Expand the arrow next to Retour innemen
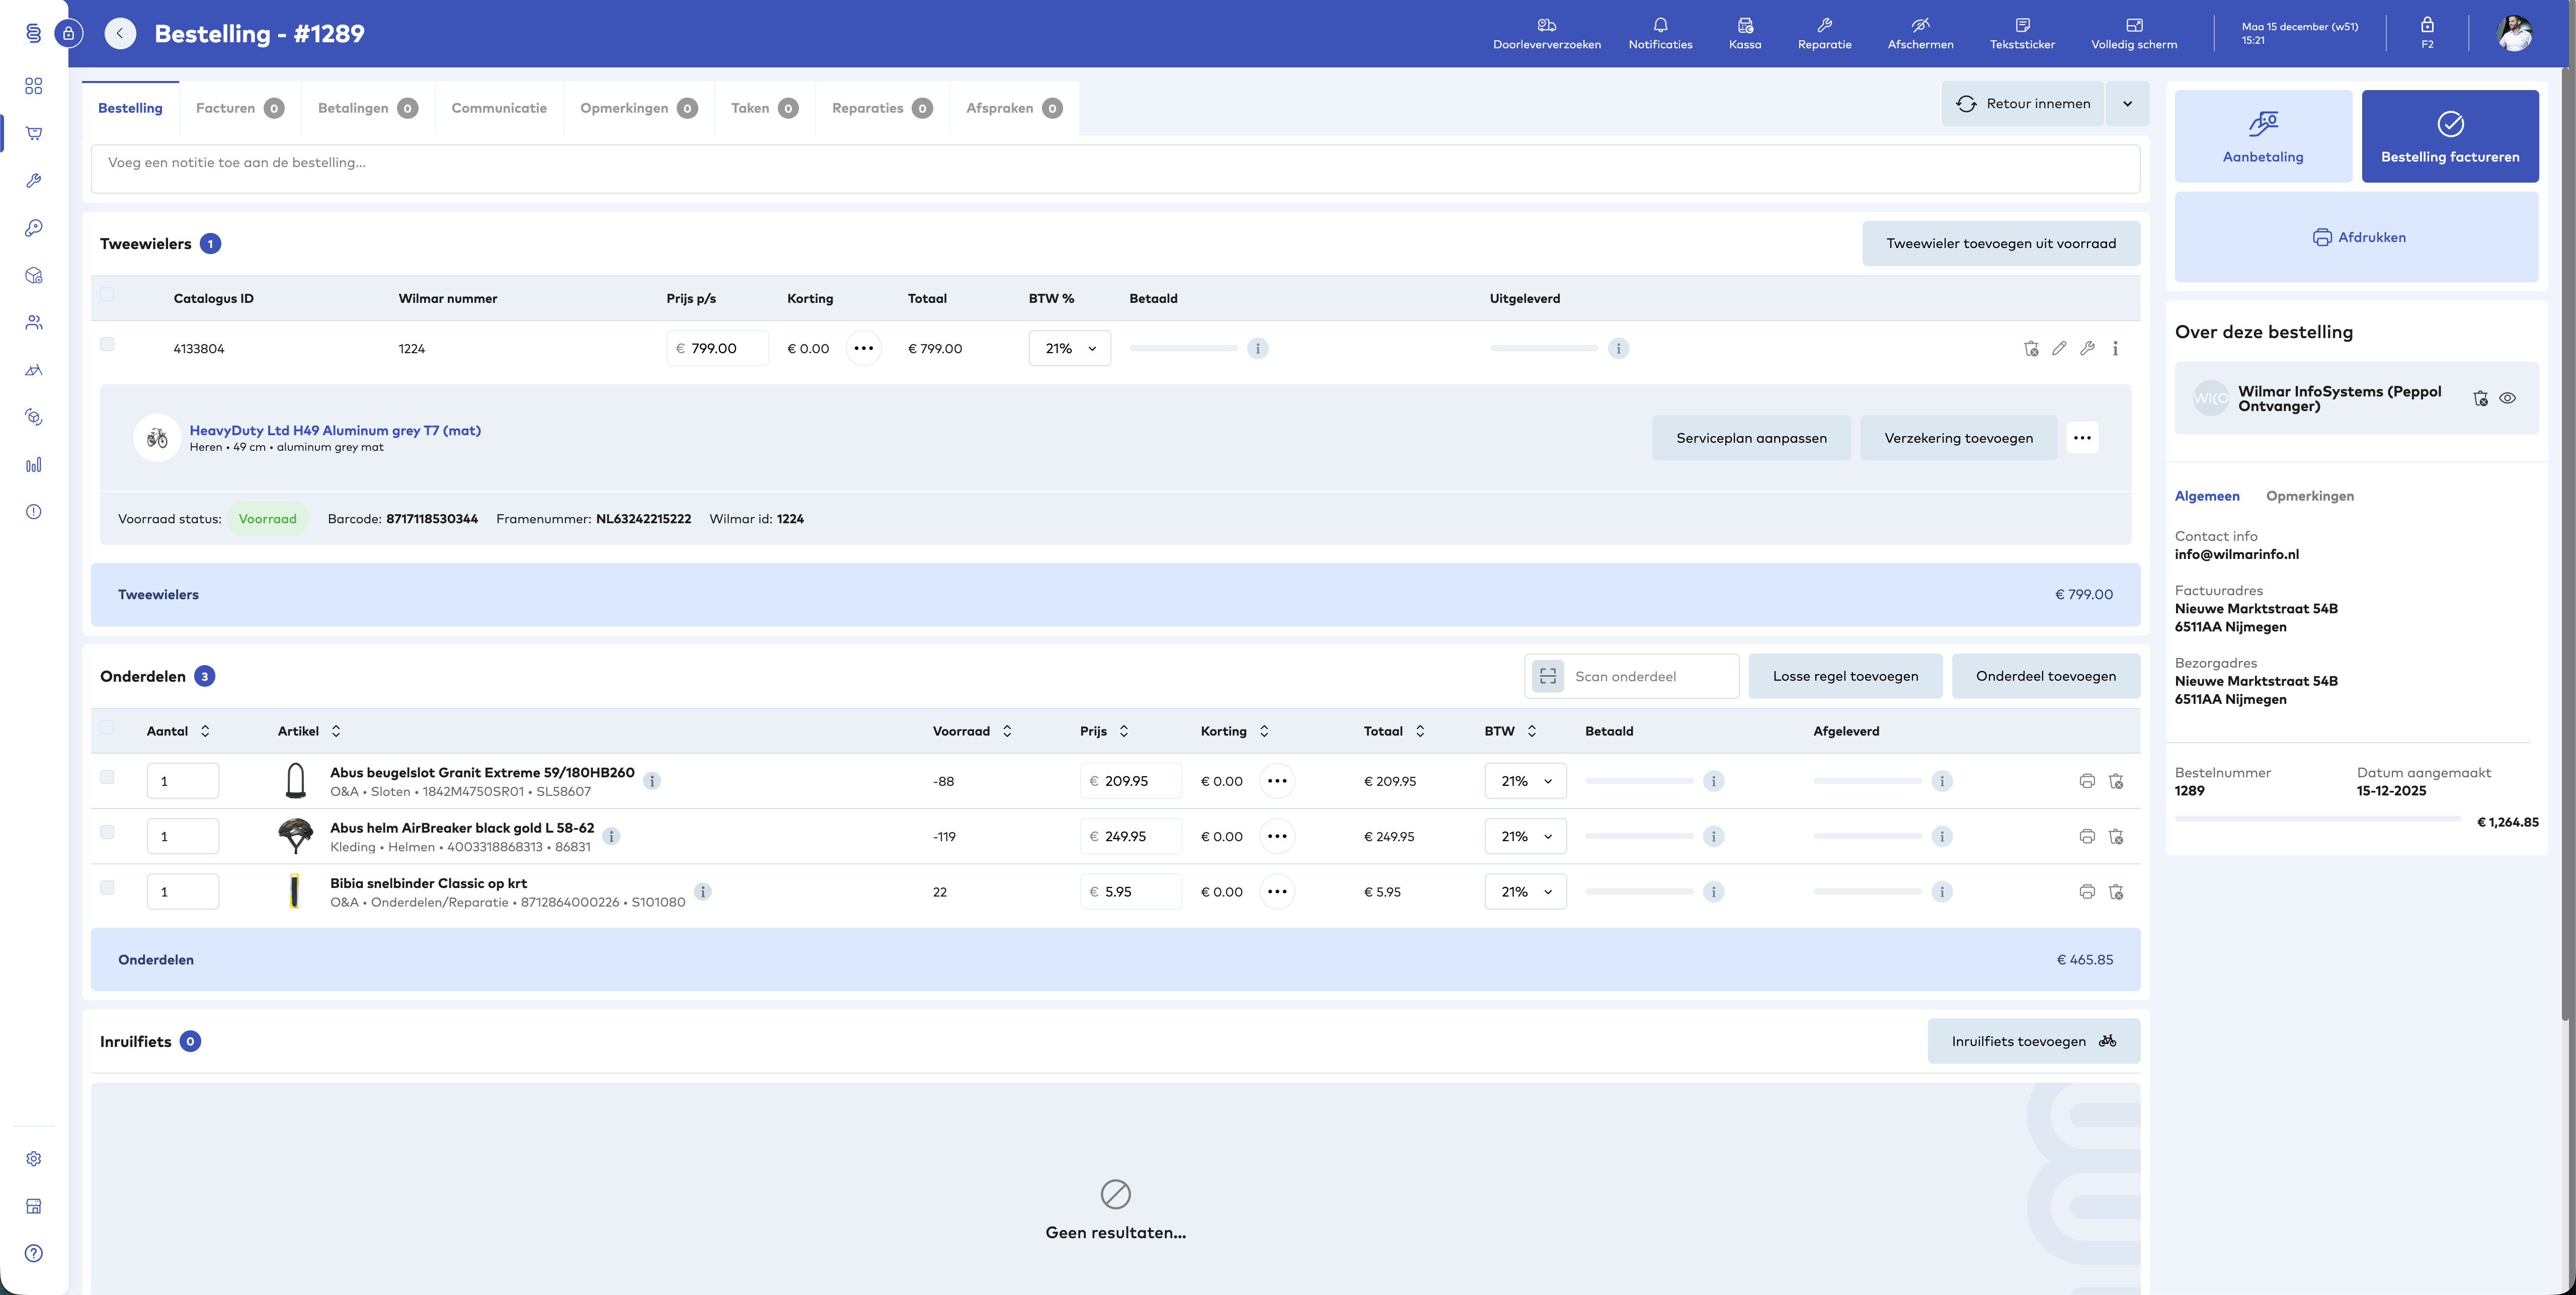Screen dimensions: 2576x1295 coord(2127,104)
